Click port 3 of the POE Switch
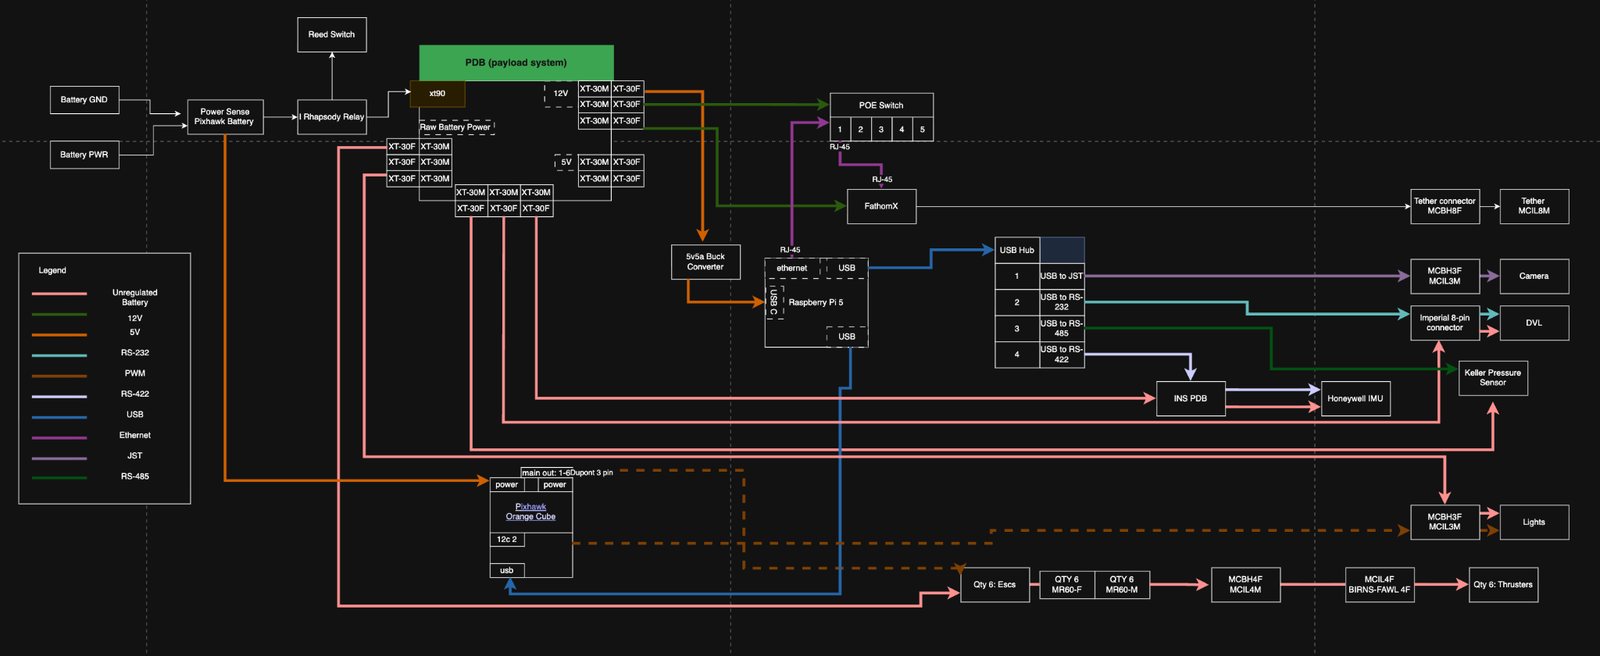Image resolution: width=1600 pixels, height=656 pixels. coord(881,129)
